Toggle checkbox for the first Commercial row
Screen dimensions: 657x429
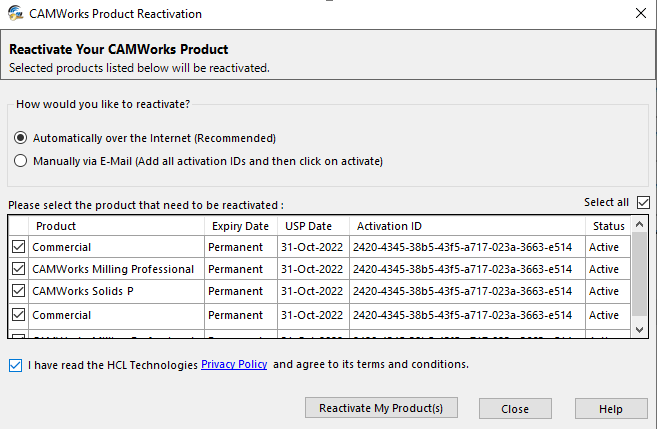click(18, 247)
